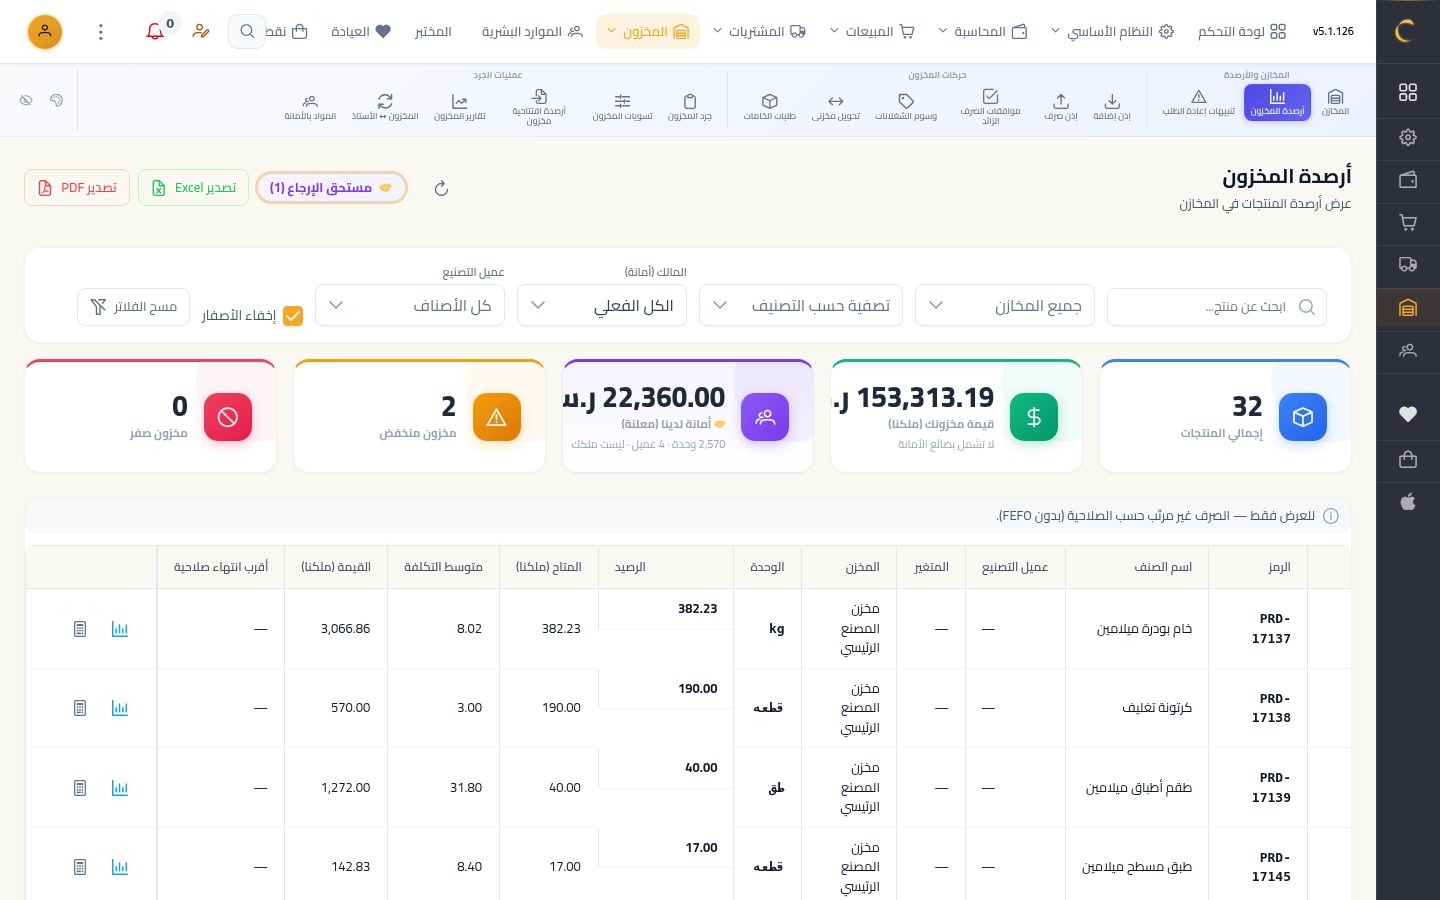Click the ابحث عن منتج search field

pyautogui.click(x=1217, y=307)
